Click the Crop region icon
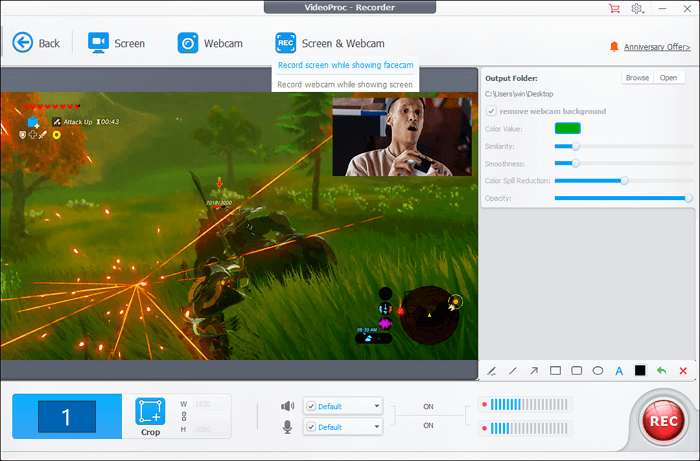Screen dimensions: 700x461 pos(150,411)
